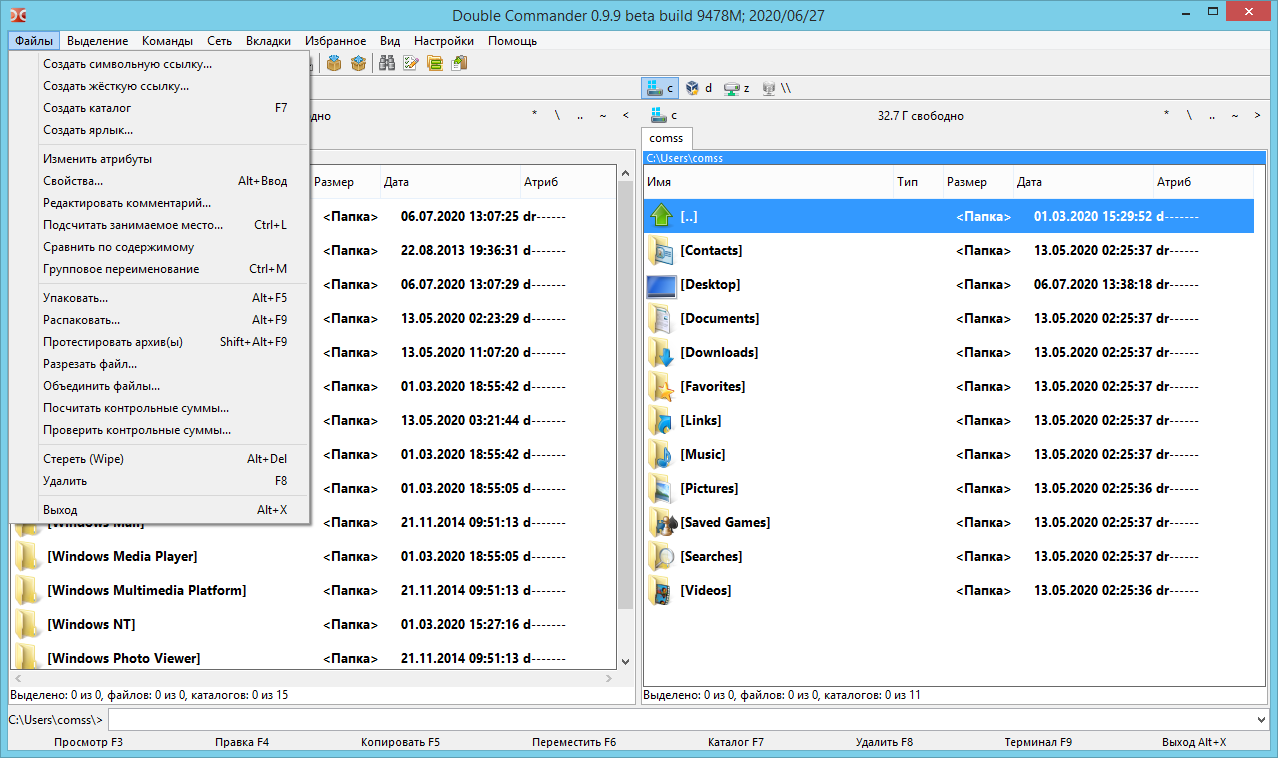The image size is (1278, 758).
Task: Click the Favorites folder icon
Action: [x=661, y=386]
